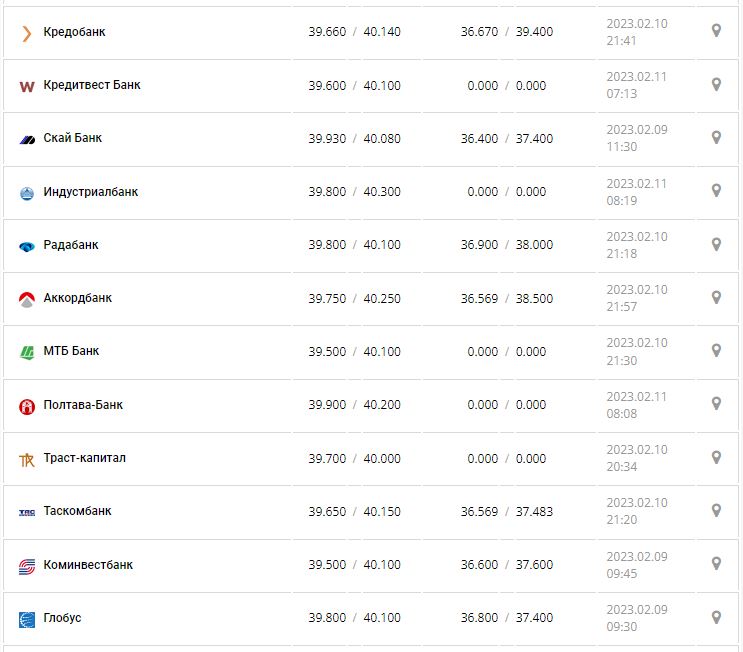743x652 pixels.
Task: Open the Кредобанк bank link
Action: 74,32
